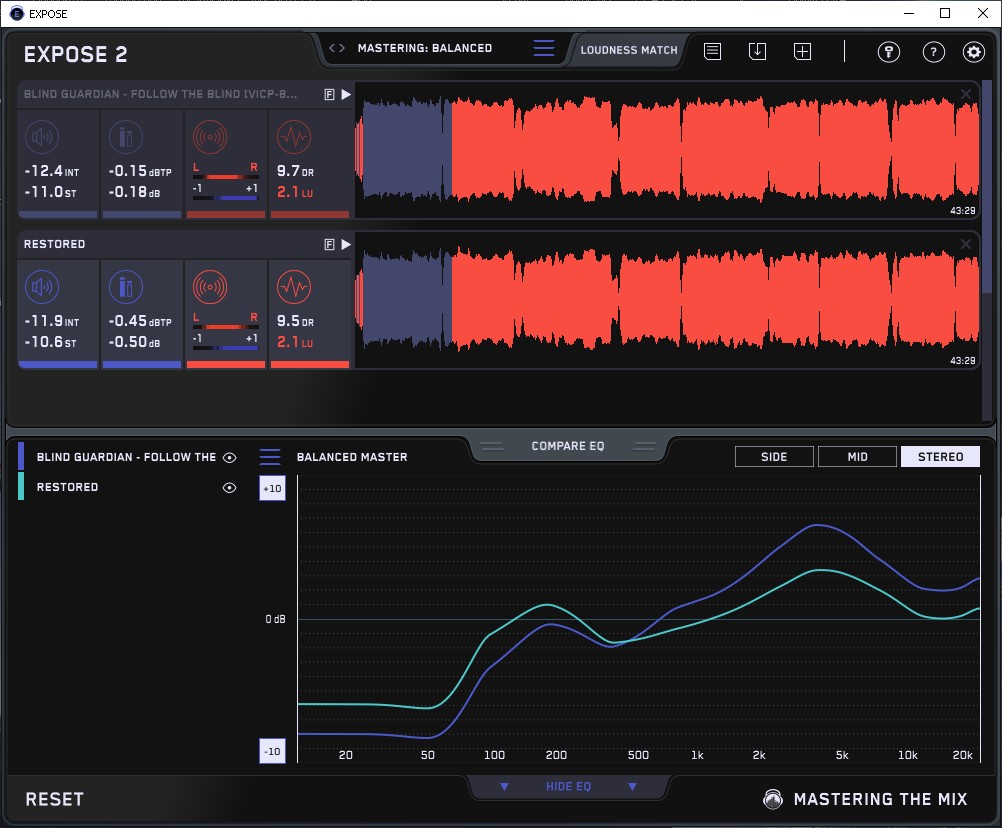Screen dimensions: 1002x828
Task: Switch EQ view to Side
Action: tap(774, 457)
